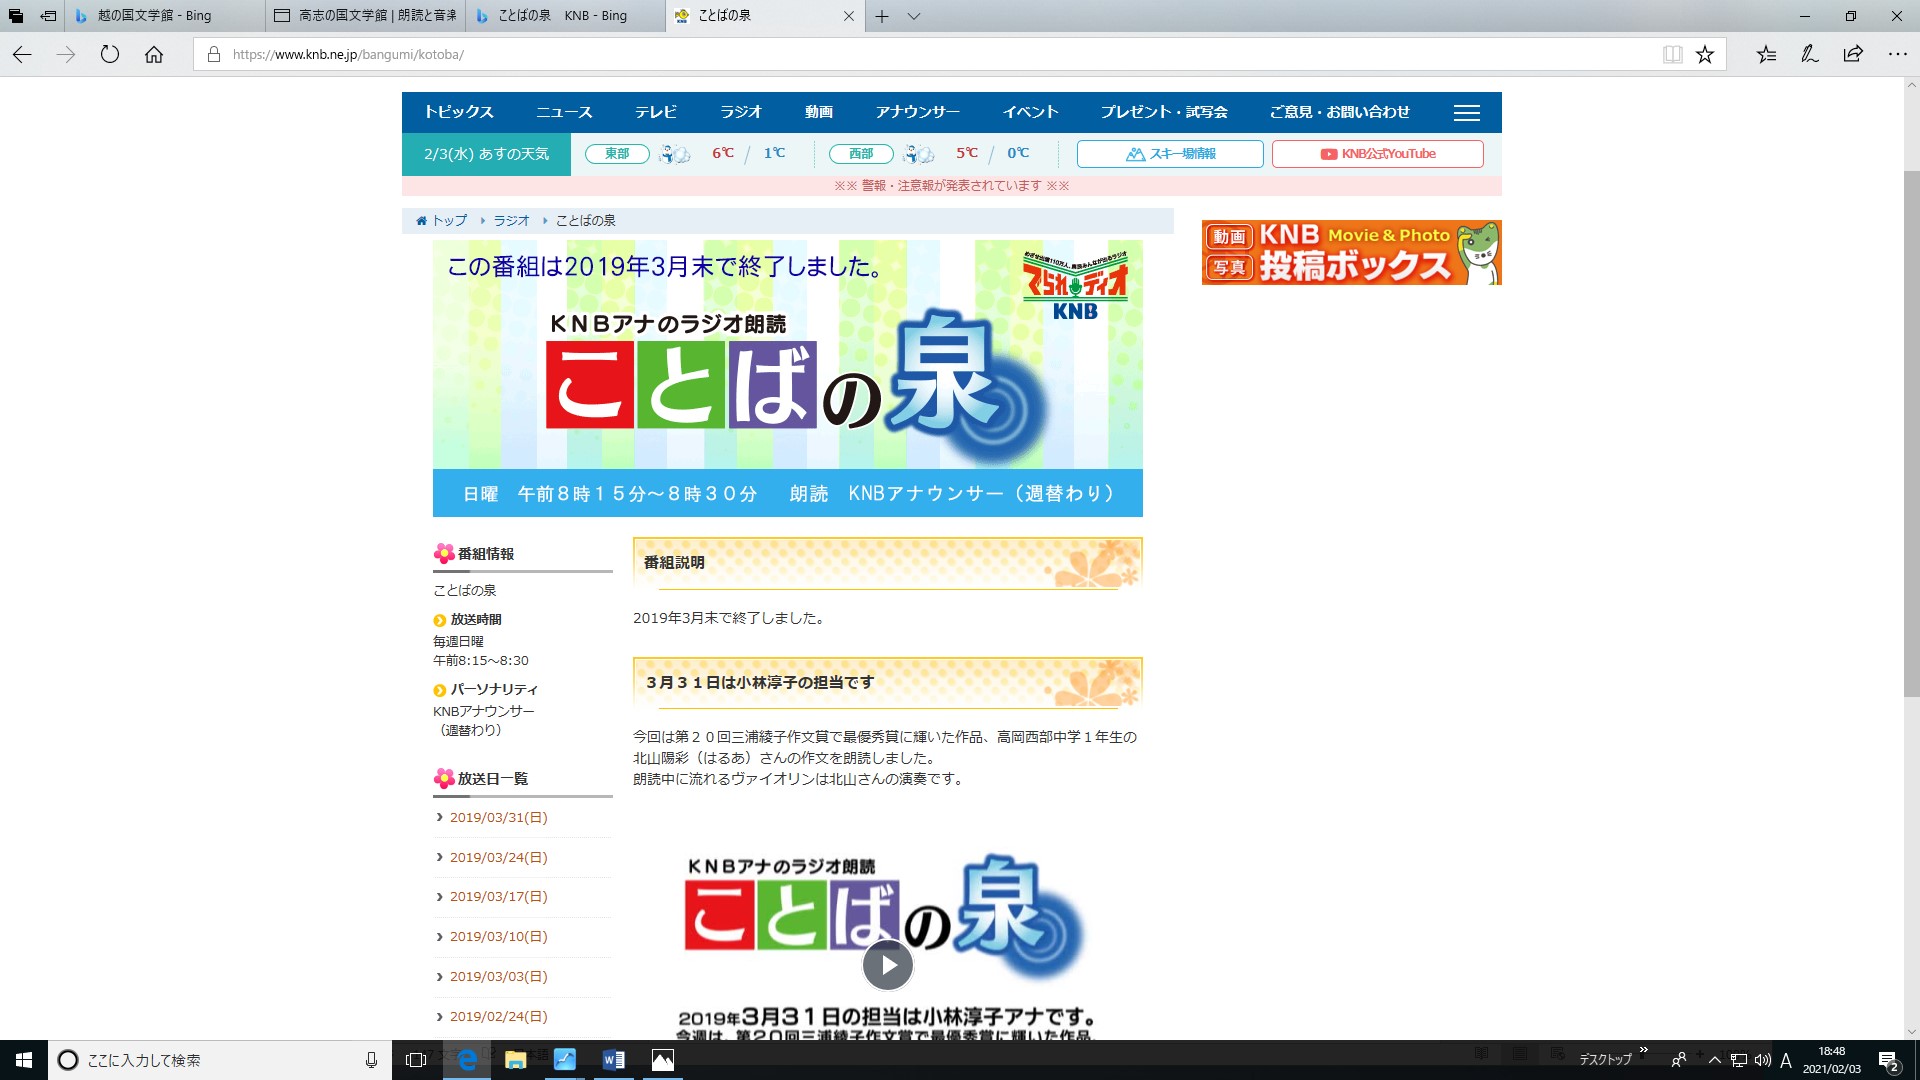This screenshot has width=1920, height=1080.
Task: Open broadcast 2019/03/10(日)
Action: [x=498, y=937]
